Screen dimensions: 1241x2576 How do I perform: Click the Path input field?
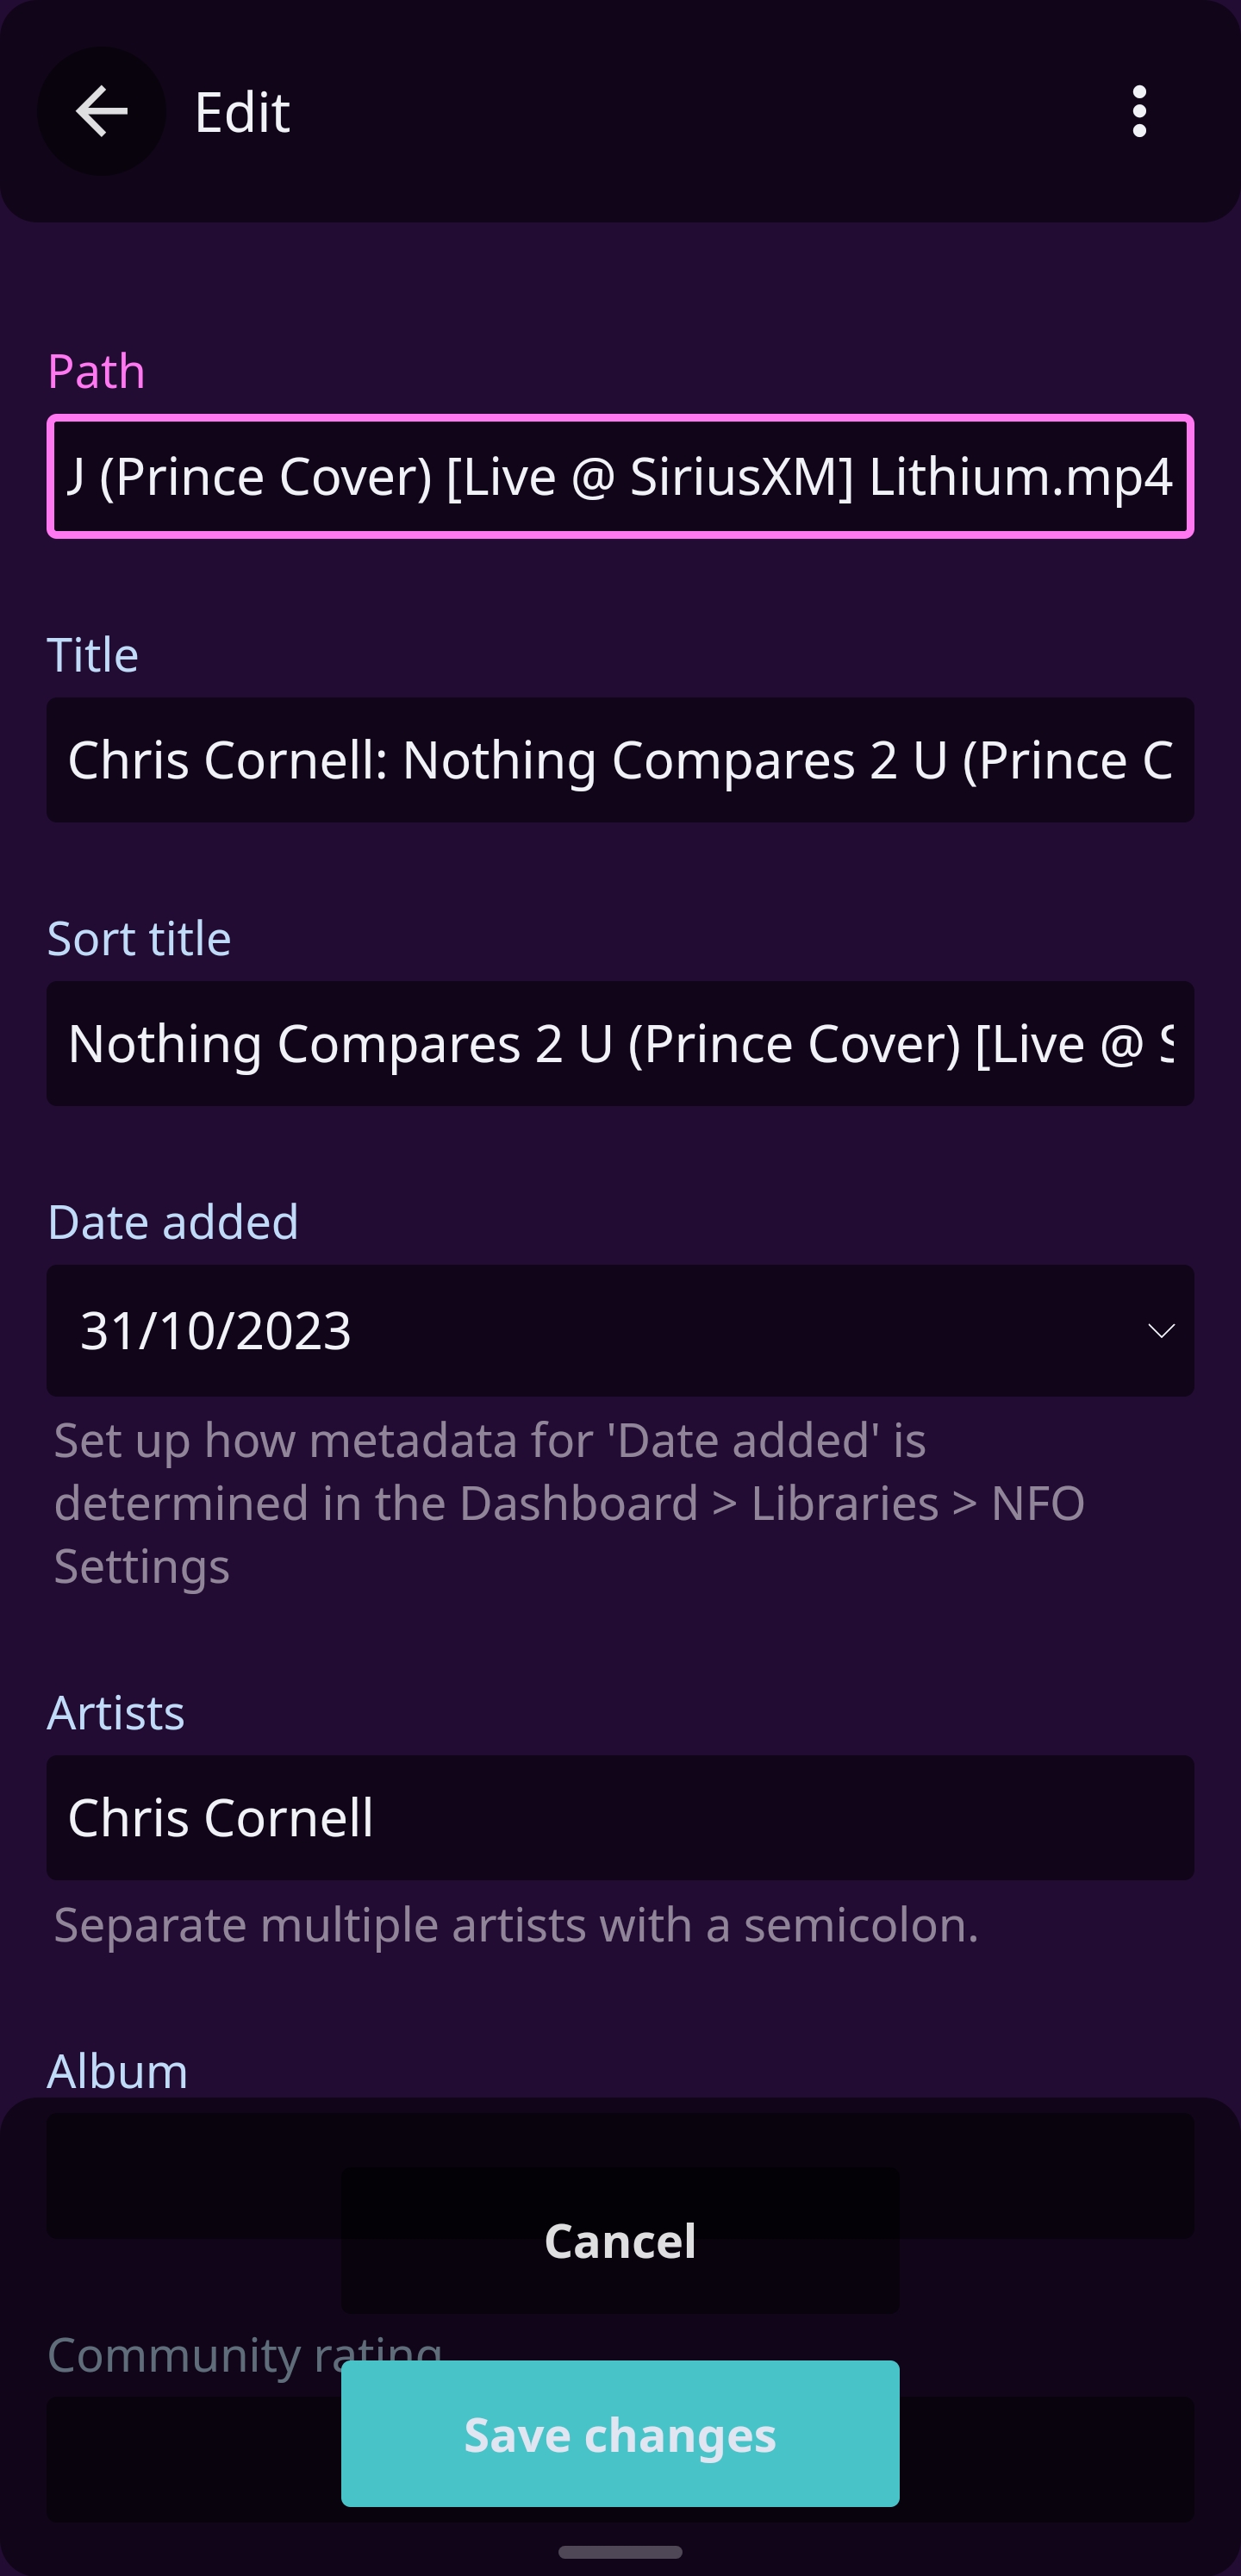point(620,476)
